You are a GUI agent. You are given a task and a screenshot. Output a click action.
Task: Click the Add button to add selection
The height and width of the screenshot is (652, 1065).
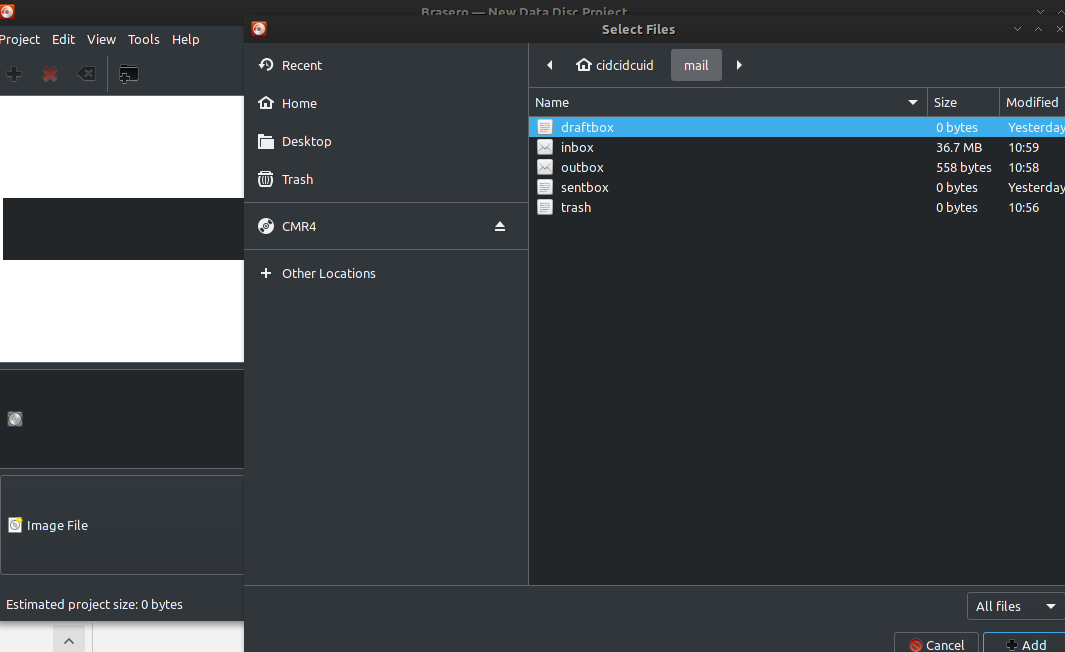[x=1027, y=644]
